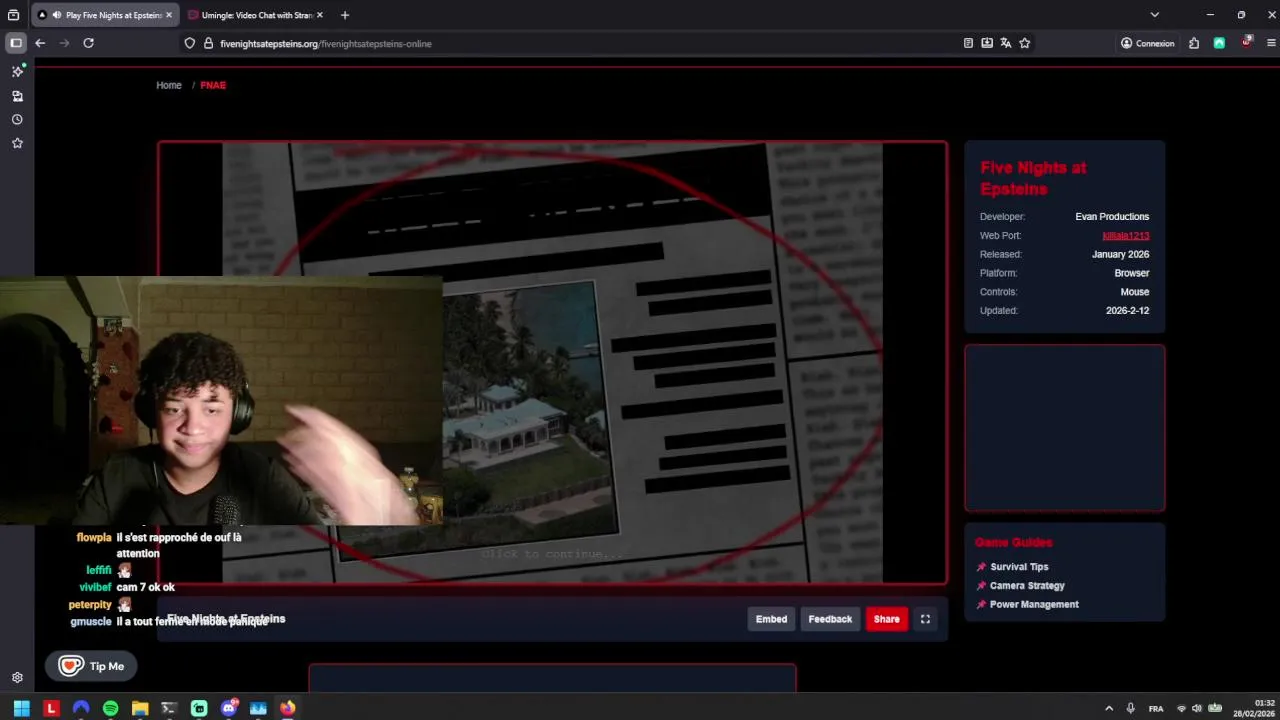Viewport: 1280px width, 720px height.
Task: Open bookmarks star in sidebar
Action: click(x=17, y=143)
